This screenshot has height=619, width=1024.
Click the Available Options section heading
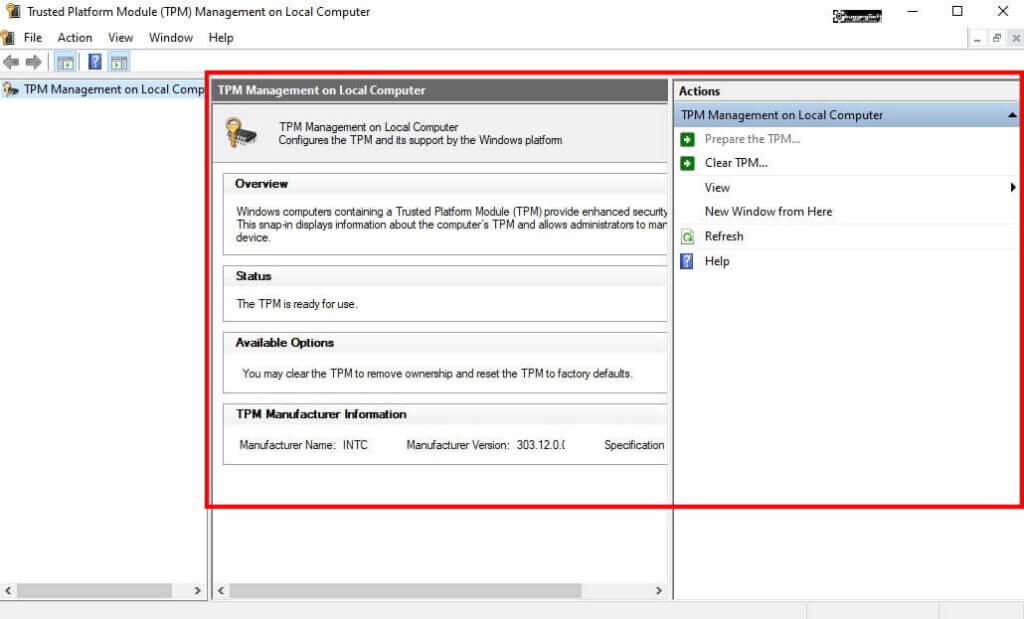pyautogui.click(x=285, y=342)
